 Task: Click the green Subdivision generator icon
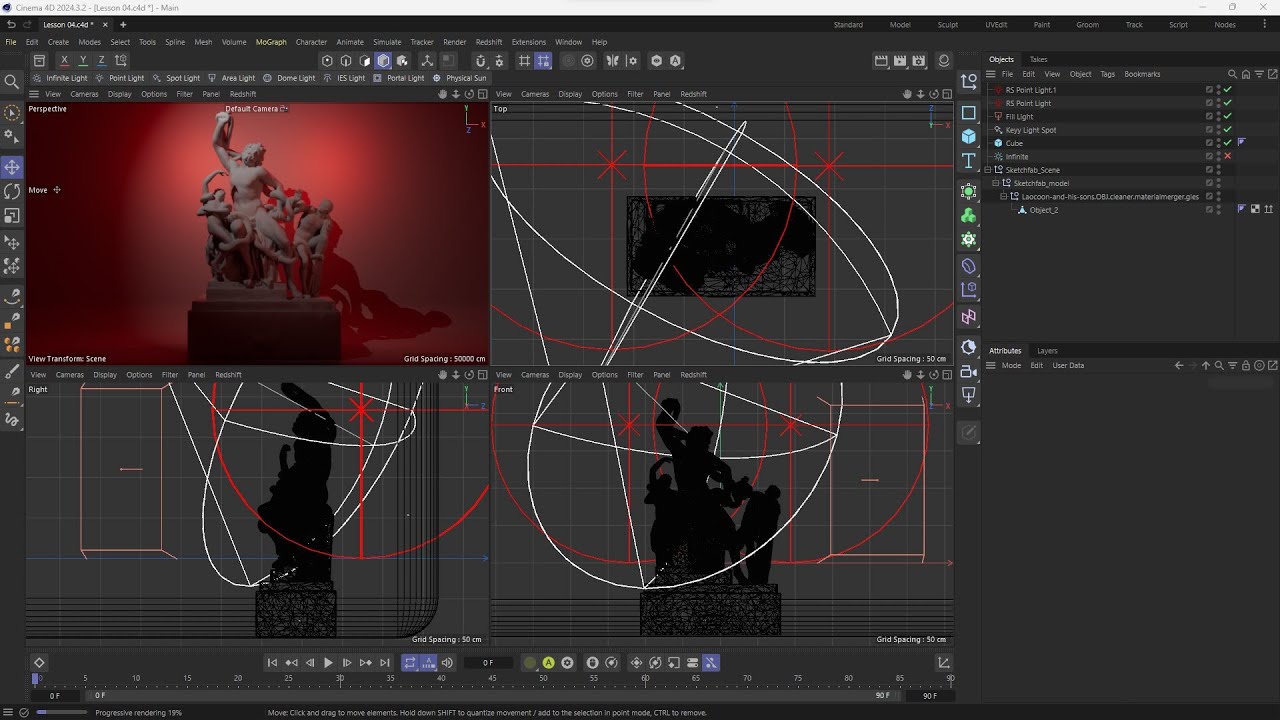(968, 191)
